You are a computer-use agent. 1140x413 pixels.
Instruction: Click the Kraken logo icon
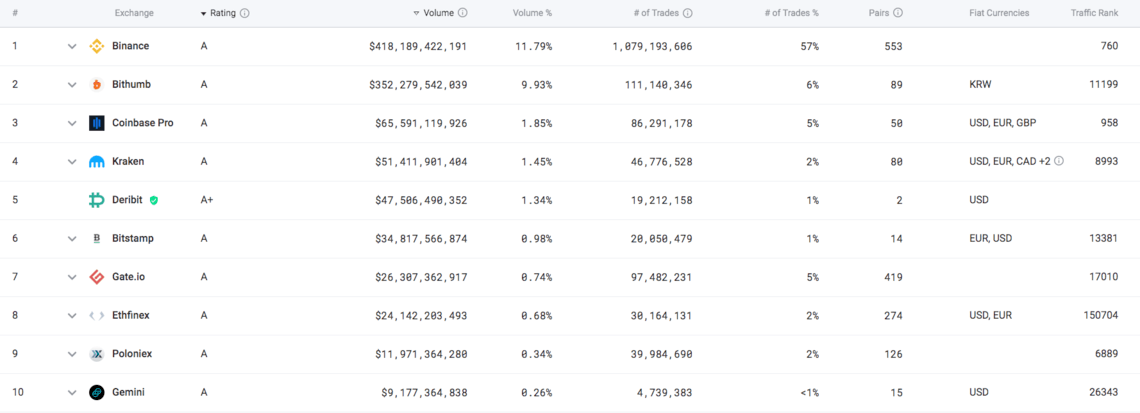[x=97, y=161]
